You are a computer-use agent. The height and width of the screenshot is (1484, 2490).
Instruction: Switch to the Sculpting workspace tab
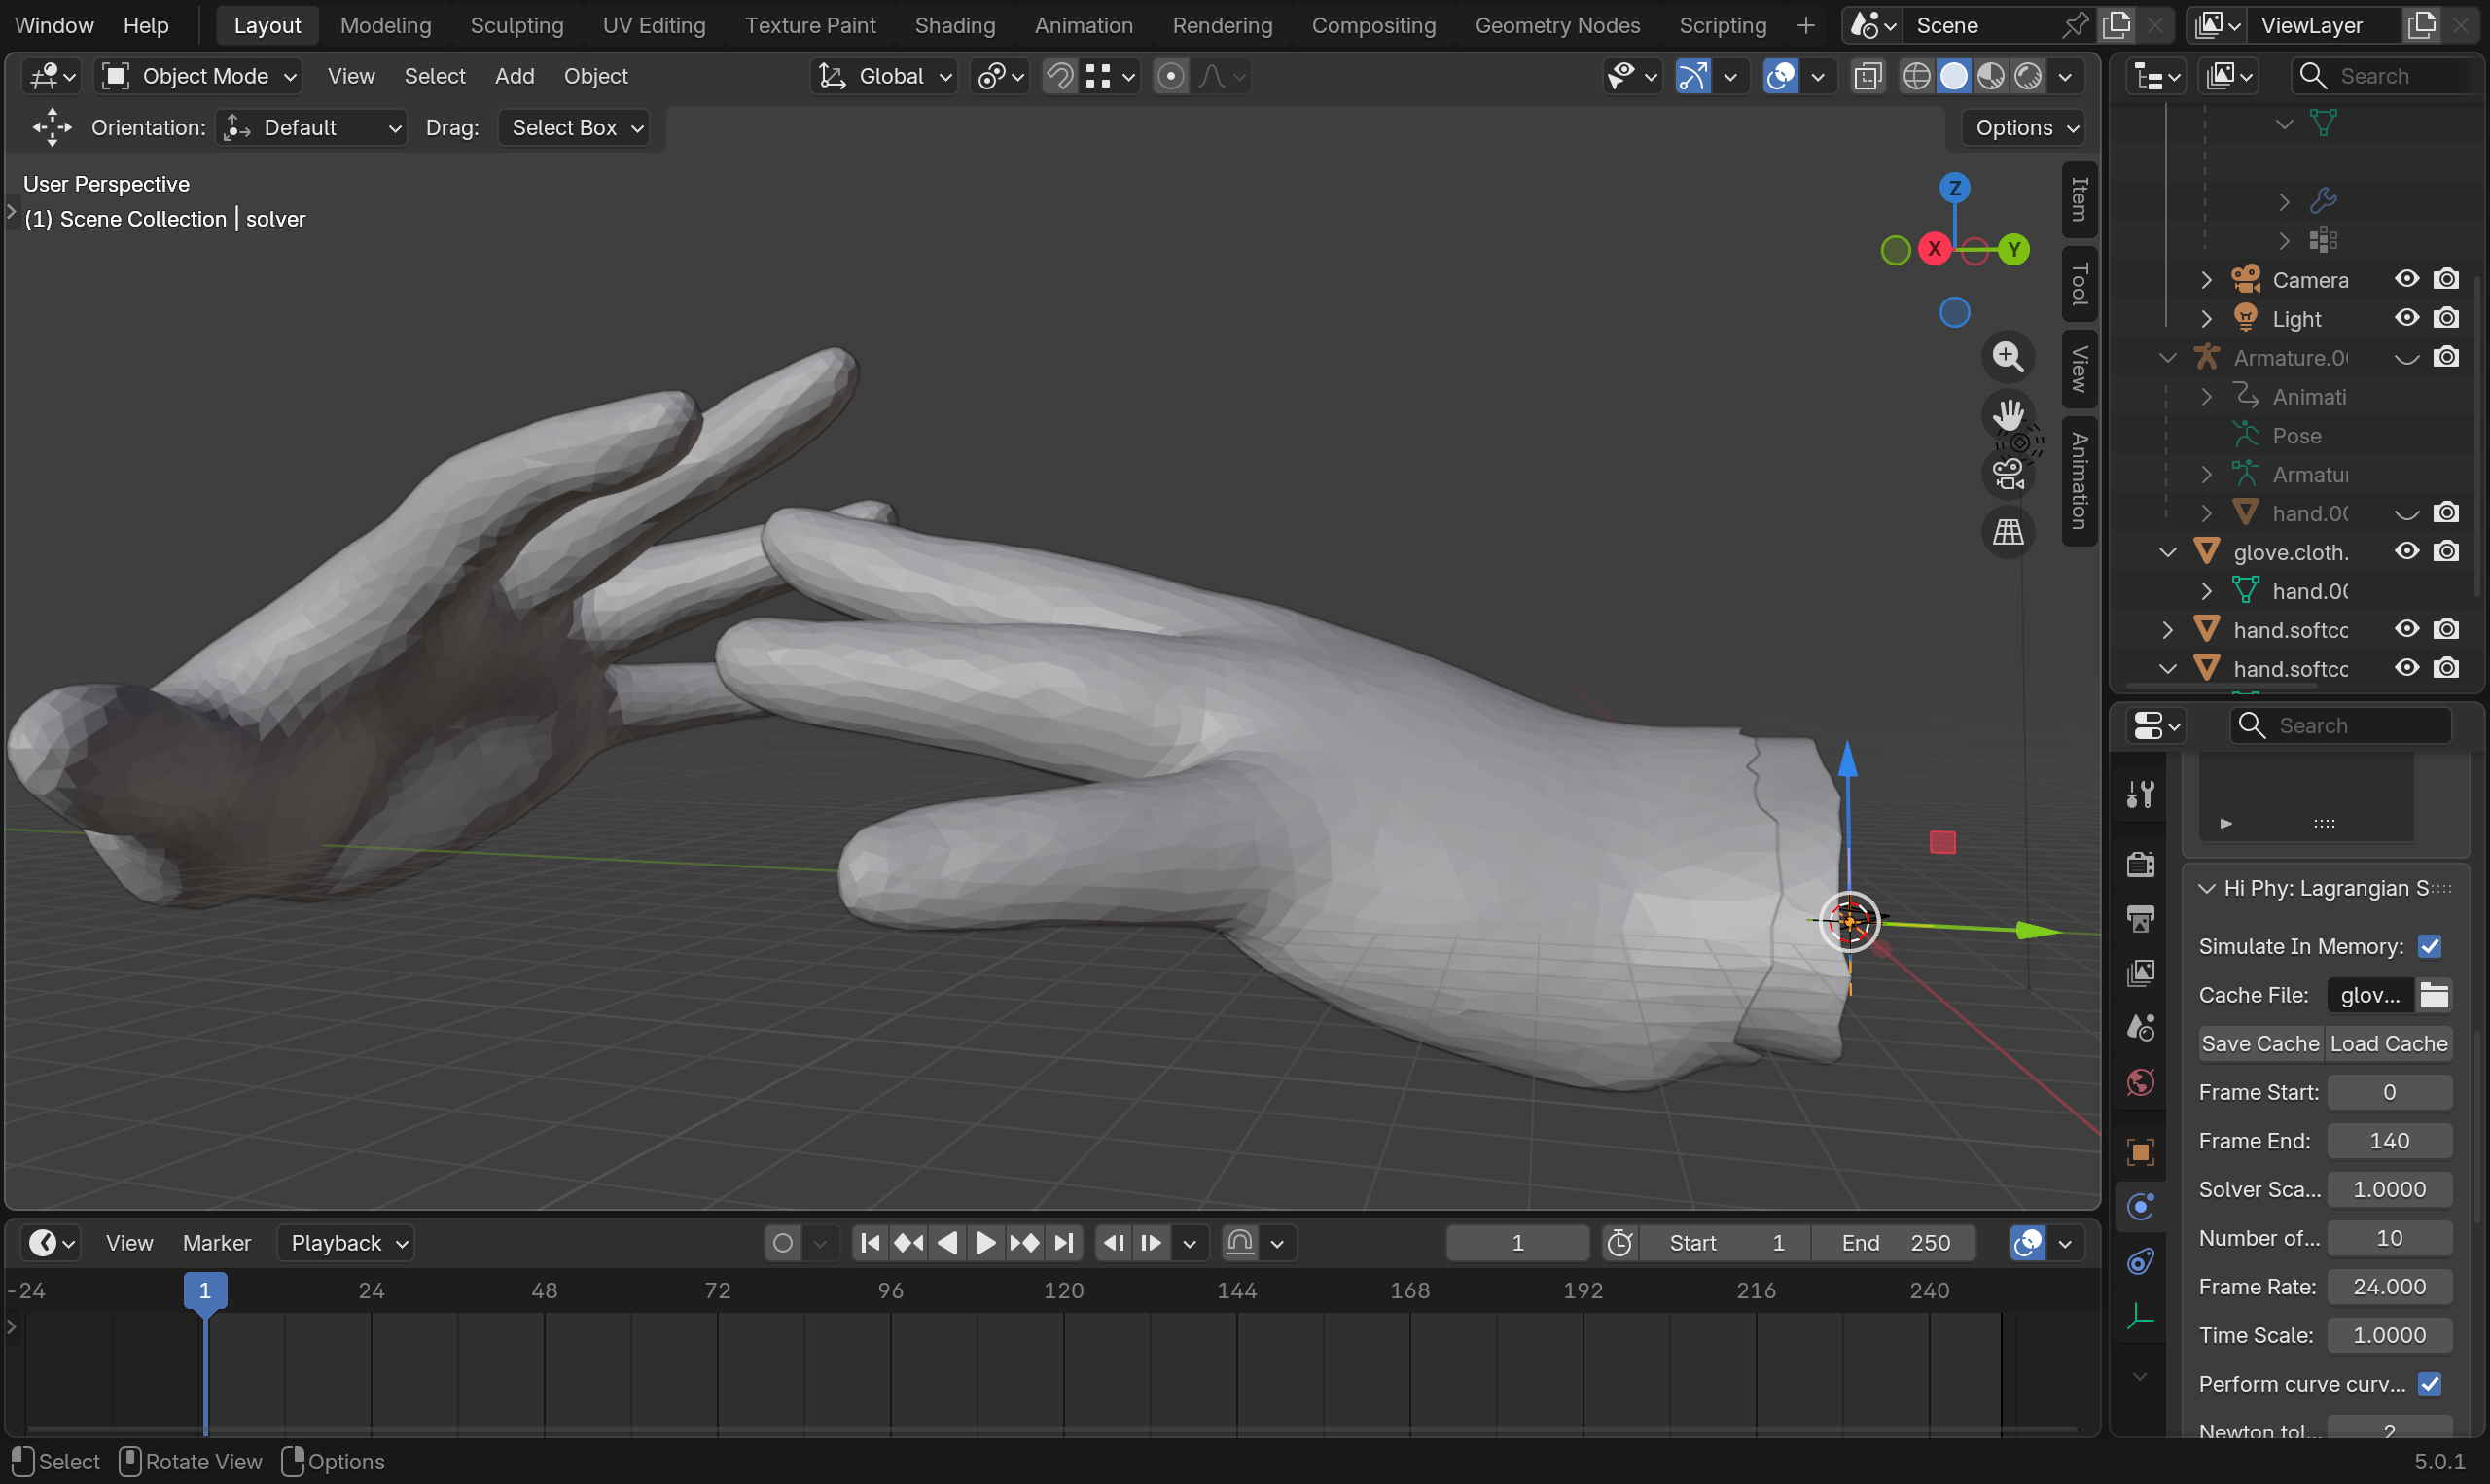(x=516, y=25)
